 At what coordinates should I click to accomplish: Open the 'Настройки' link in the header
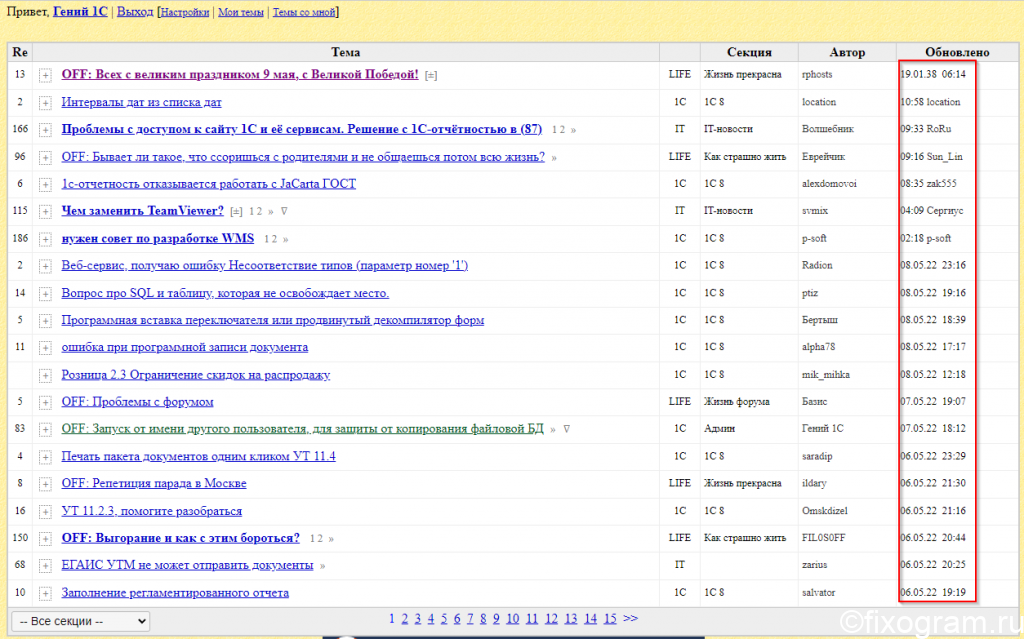coord(185,12)
